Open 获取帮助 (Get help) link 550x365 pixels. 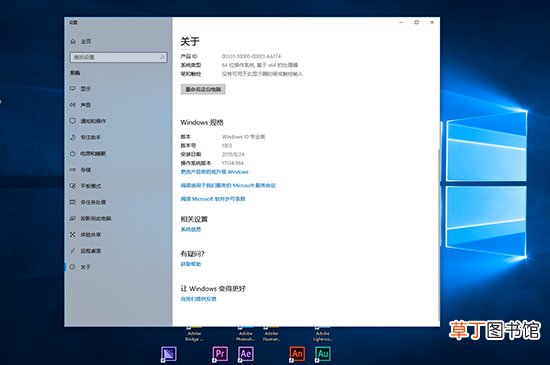pyautogui.click(x=191, y=264)
